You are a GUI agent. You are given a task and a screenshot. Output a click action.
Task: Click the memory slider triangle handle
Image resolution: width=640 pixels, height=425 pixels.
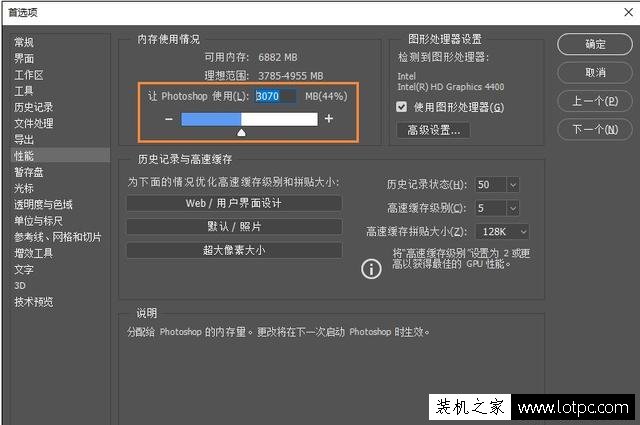[241, 133]
